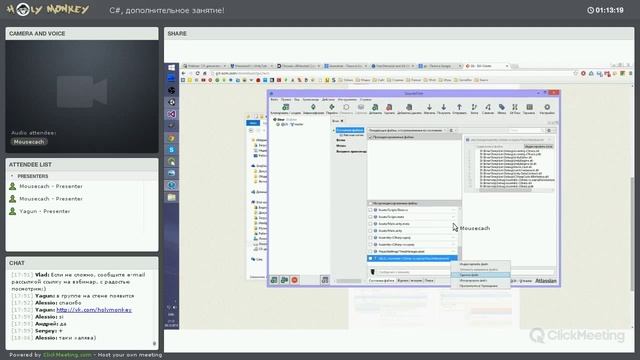Screen dimensions: 640x360
Task: Select master branch in bookmarks tree
Action: (297, 124)
